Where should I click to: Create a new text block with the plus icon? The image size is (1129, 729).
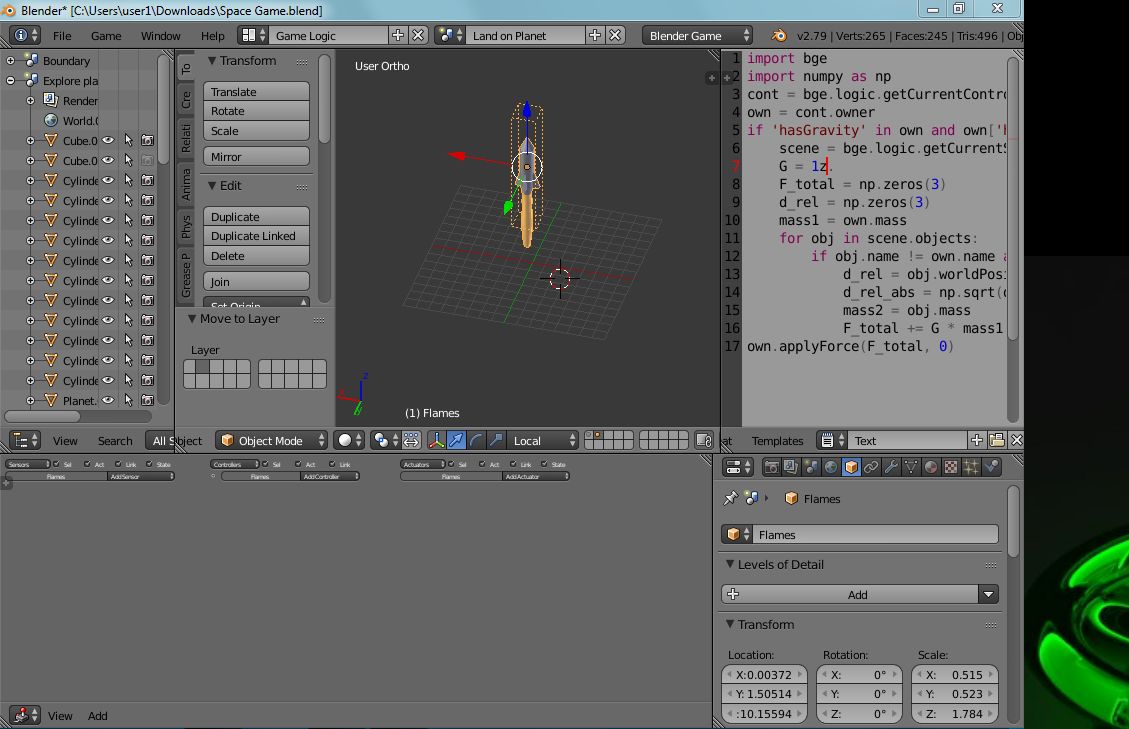coord(977,440)
